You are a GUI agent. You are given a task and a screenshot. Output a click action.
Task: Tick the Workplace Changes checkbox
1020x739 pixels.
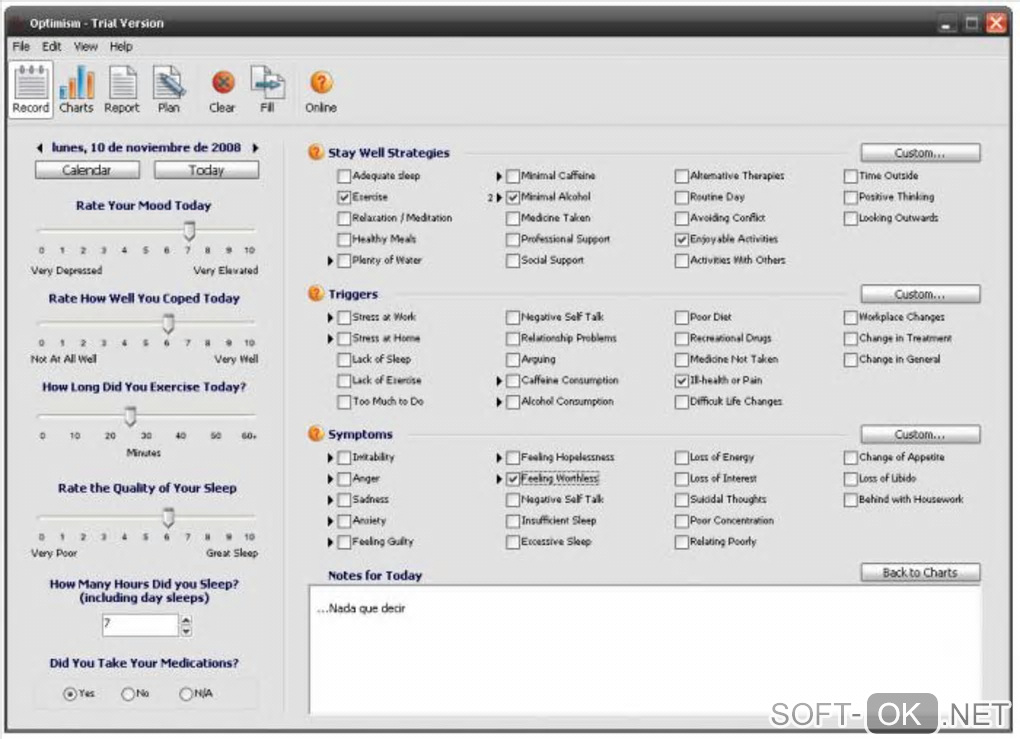pyautogui.click(x=850, y=317)
